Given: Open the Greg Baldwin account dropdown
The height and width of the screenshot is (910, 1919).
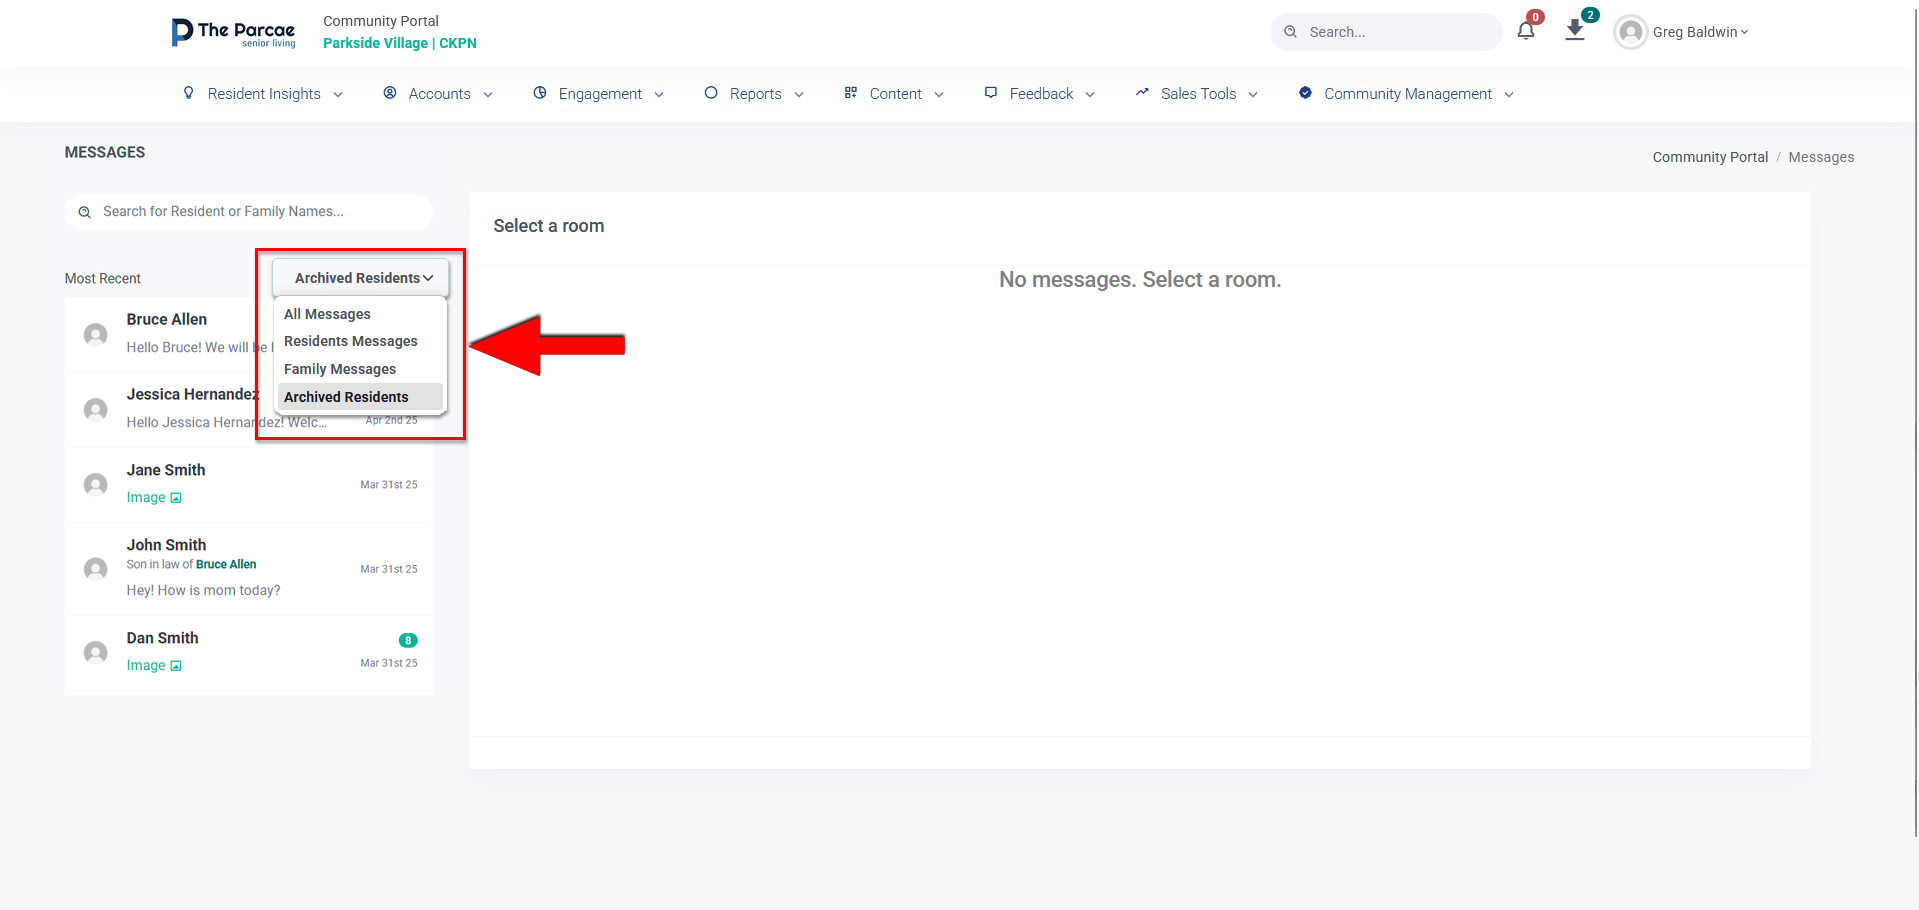Looking at the screenshot, I should [1700, 32].
